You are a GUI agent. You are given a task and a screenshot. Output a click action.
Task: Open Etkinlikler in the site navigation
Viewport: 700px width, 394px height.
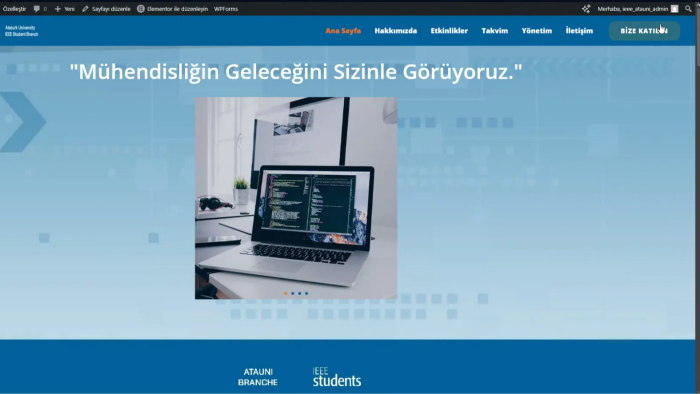(x=449, y=31)
